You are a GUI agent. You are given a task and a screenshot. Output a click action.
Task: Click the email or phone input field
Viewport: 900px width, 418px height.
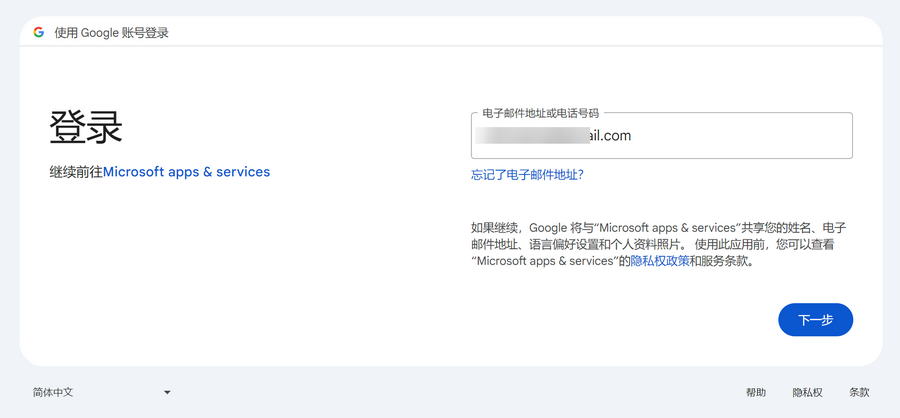[x=661, y=136]
